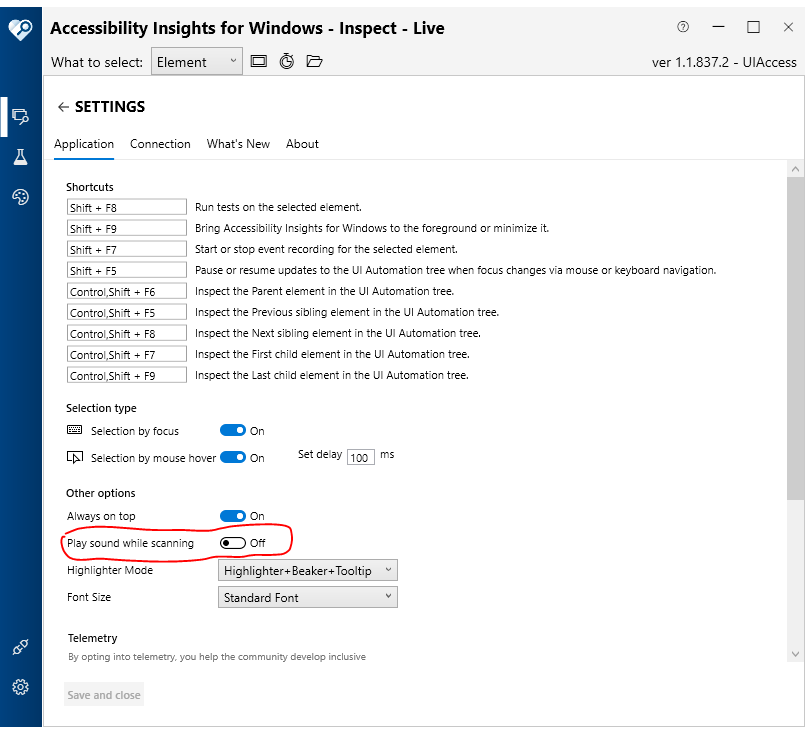Open the What's New tab
The width and height of the screenshot is (811, 747).
coord(238,144)
